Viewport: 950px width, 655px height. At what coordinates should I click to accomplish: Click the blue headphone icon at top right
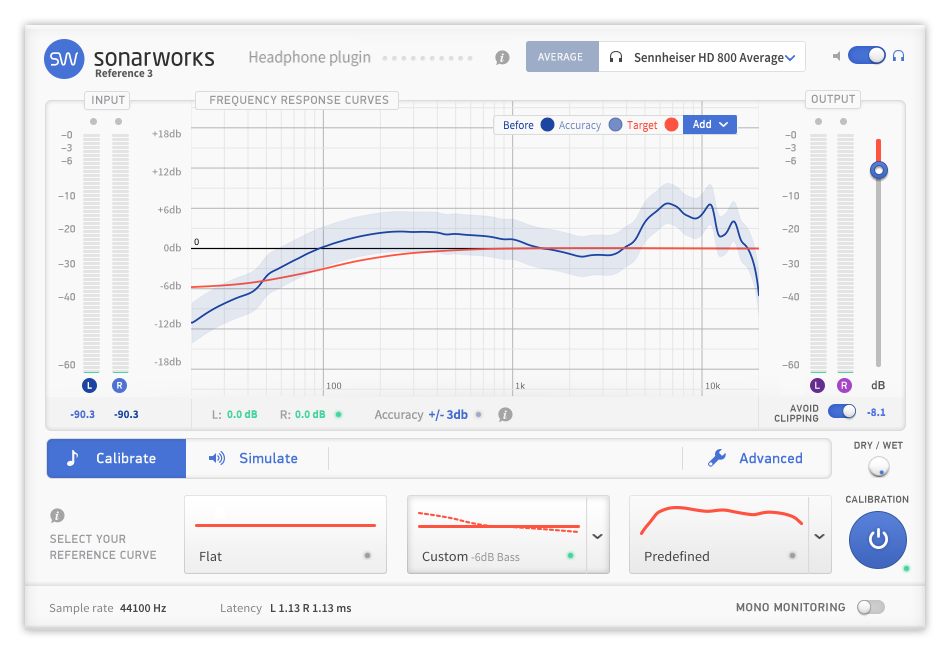(x=899, y=56)
